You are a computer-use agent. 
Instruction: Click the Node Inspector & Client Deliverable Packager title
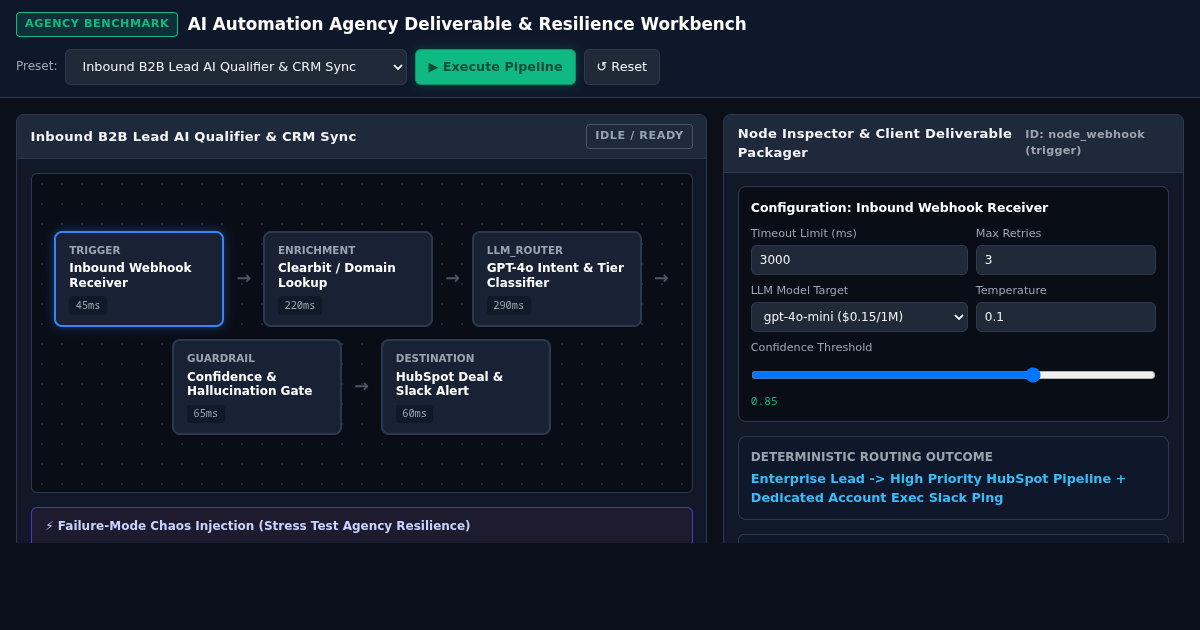pyautogui.click(x=875, y=143)
